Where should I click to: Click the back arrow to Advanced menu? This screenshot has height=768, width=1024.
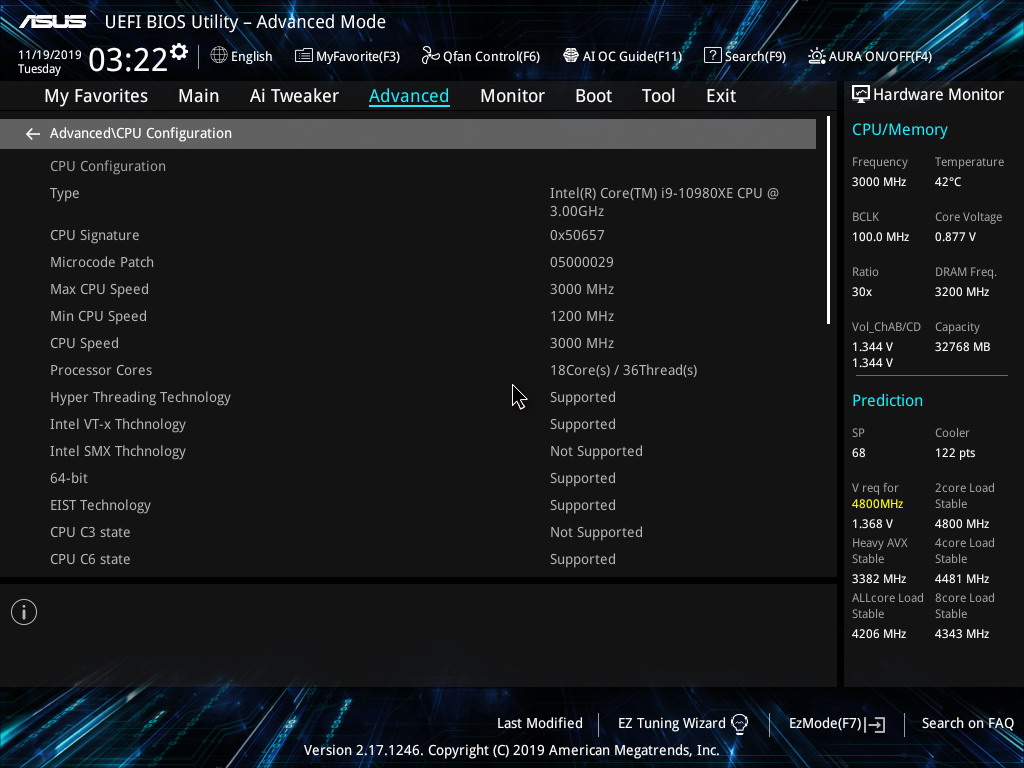tap(33, 134)
